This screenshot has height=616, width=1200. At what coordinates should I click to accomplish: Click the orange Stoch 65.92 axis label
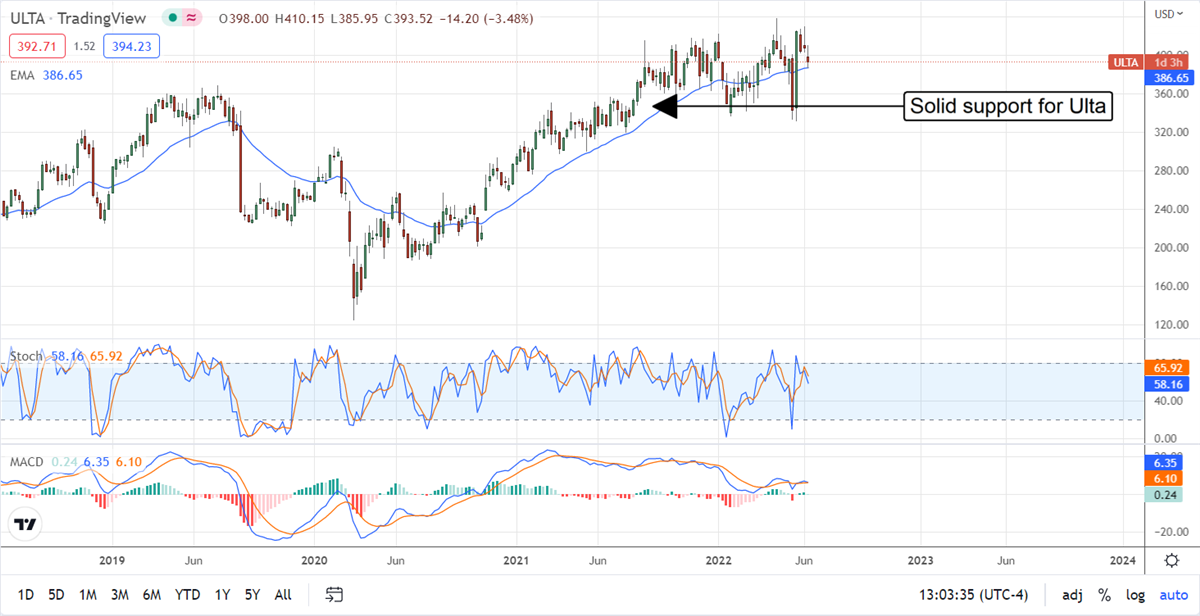(x=1169, y=368)
